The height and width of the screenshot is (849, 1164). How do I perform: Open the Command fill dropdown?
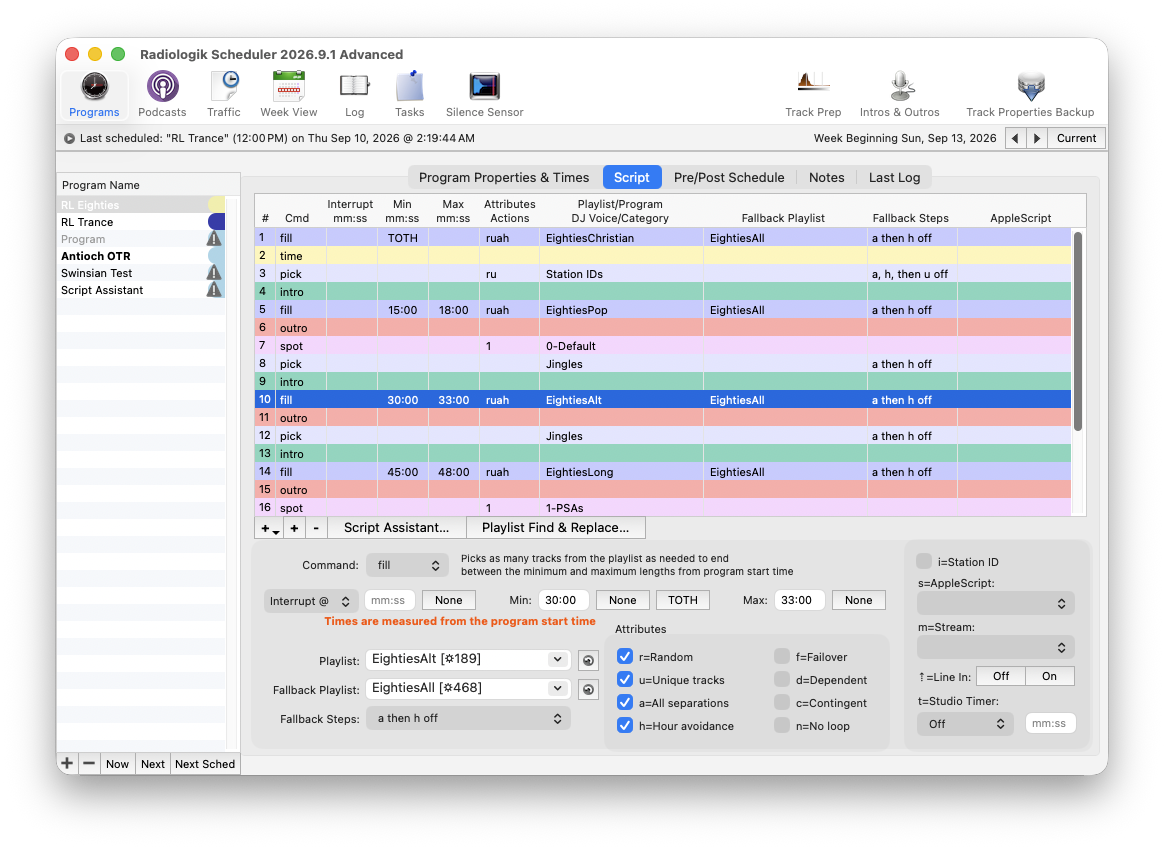pos(408,566)
